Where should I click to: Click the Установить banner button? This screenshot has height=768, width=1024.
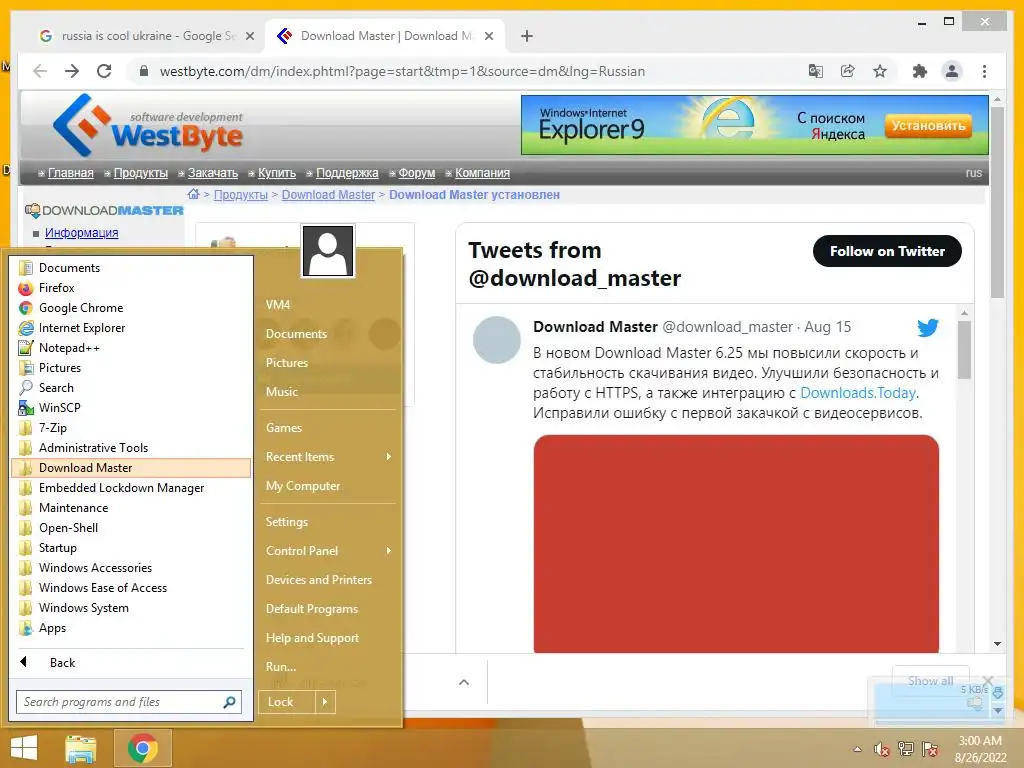click(x=928, y=125)
